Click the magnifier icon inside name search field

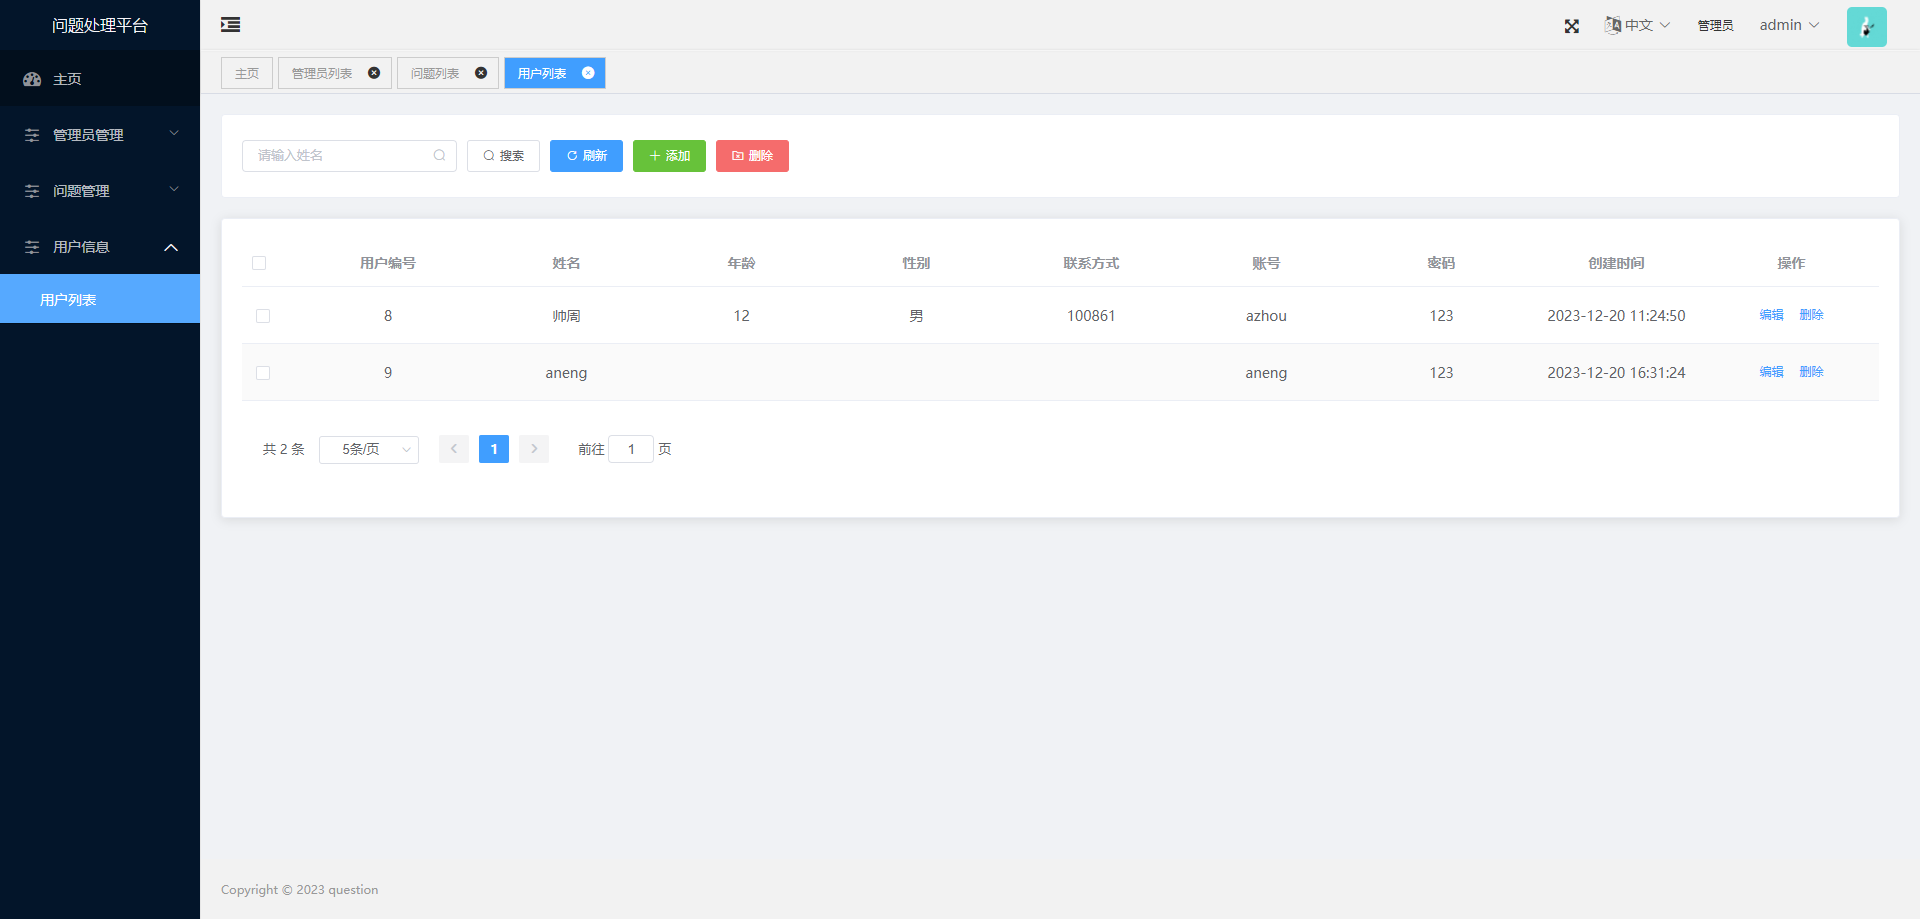439,156
